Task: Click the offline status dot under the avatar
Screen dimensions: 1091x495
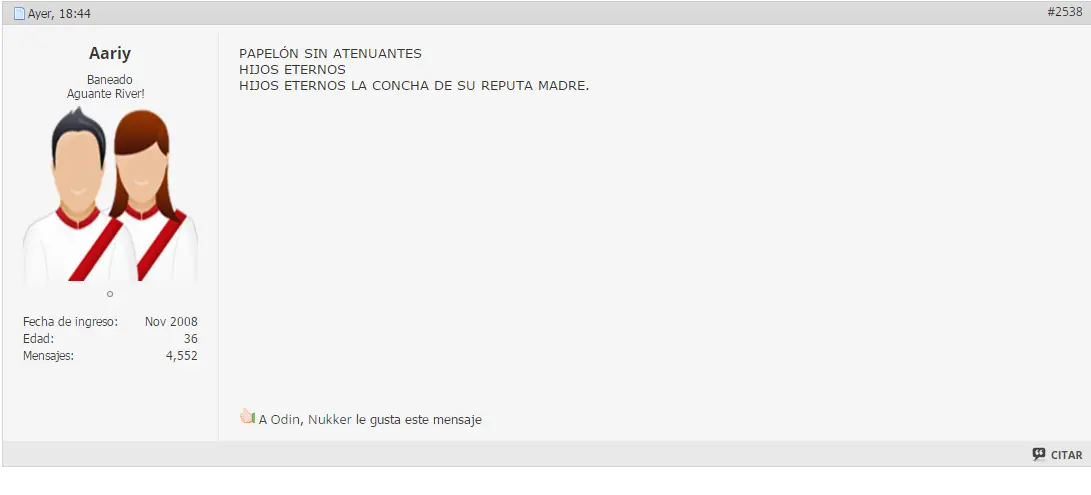Action: tap(110, 294)
